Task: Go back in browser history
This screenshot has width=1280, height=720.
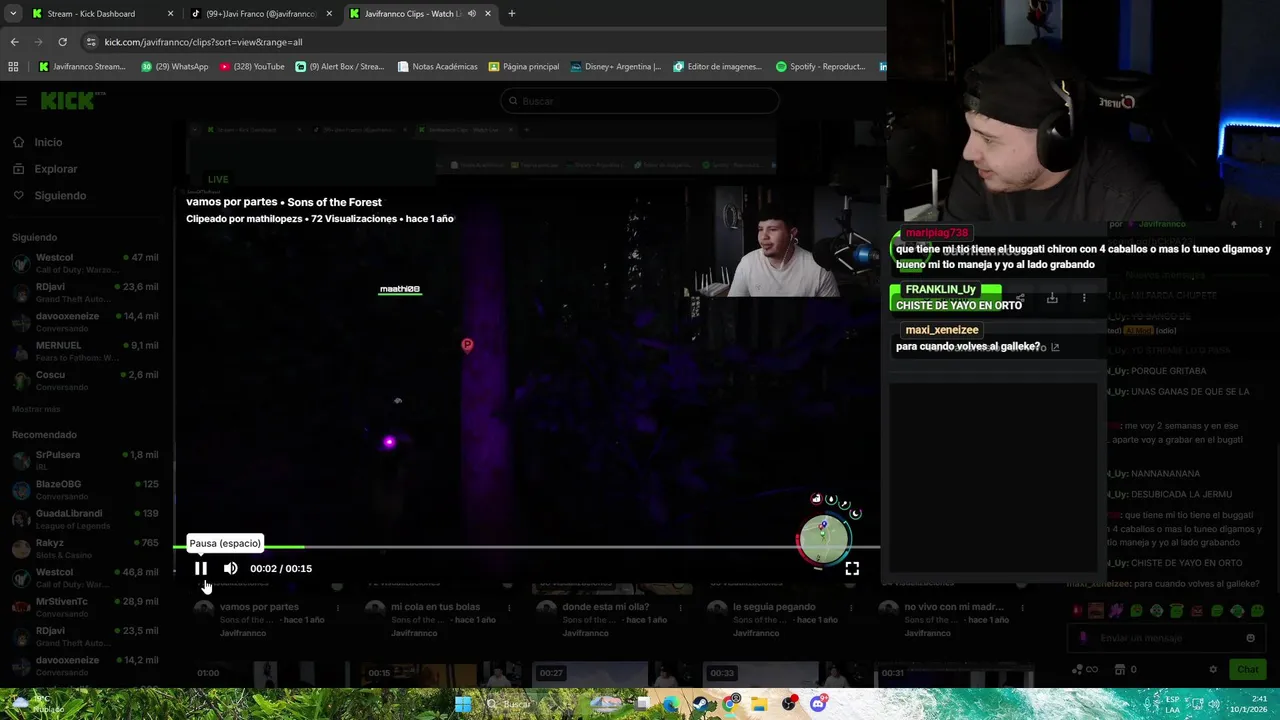Action: (x=14, y=42)
